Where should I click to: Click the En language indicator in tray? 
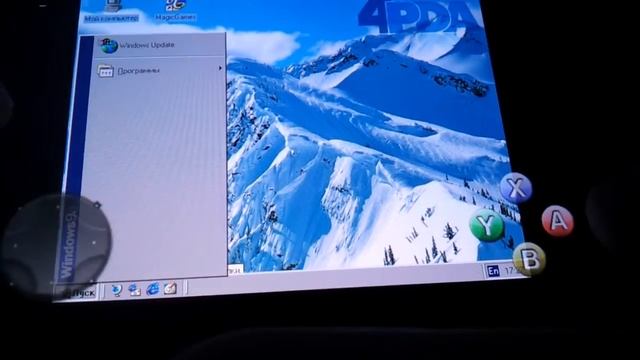coord(493,271)
